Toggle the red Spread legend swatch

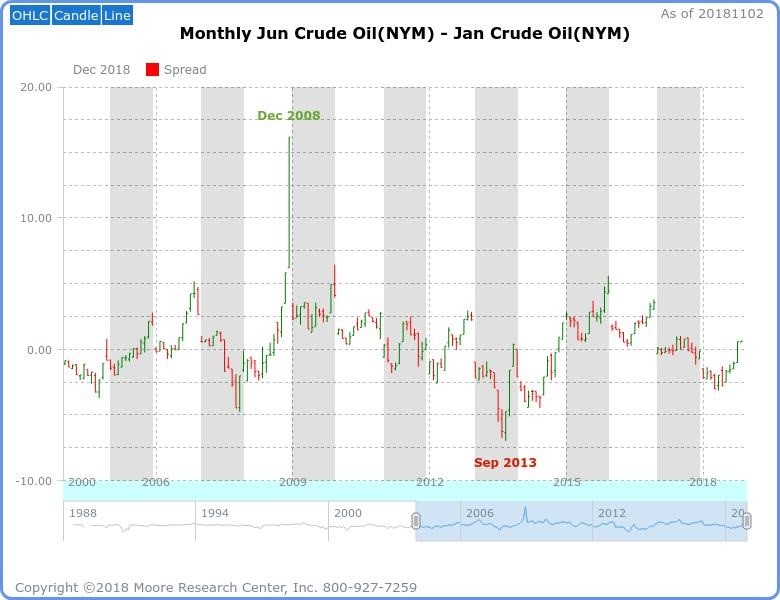pos(152,70)
